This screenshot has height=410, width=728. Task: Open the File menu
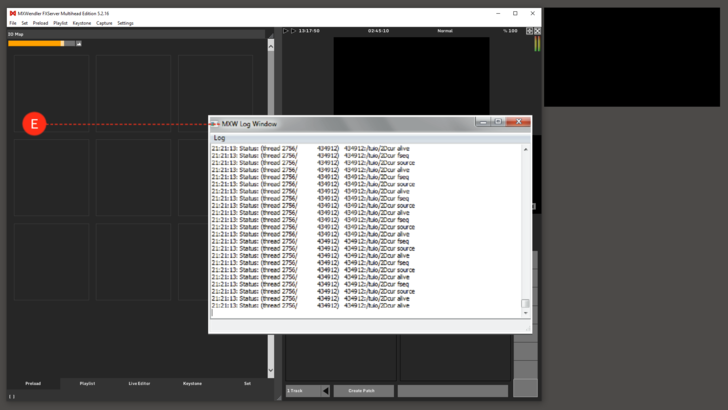13,23
